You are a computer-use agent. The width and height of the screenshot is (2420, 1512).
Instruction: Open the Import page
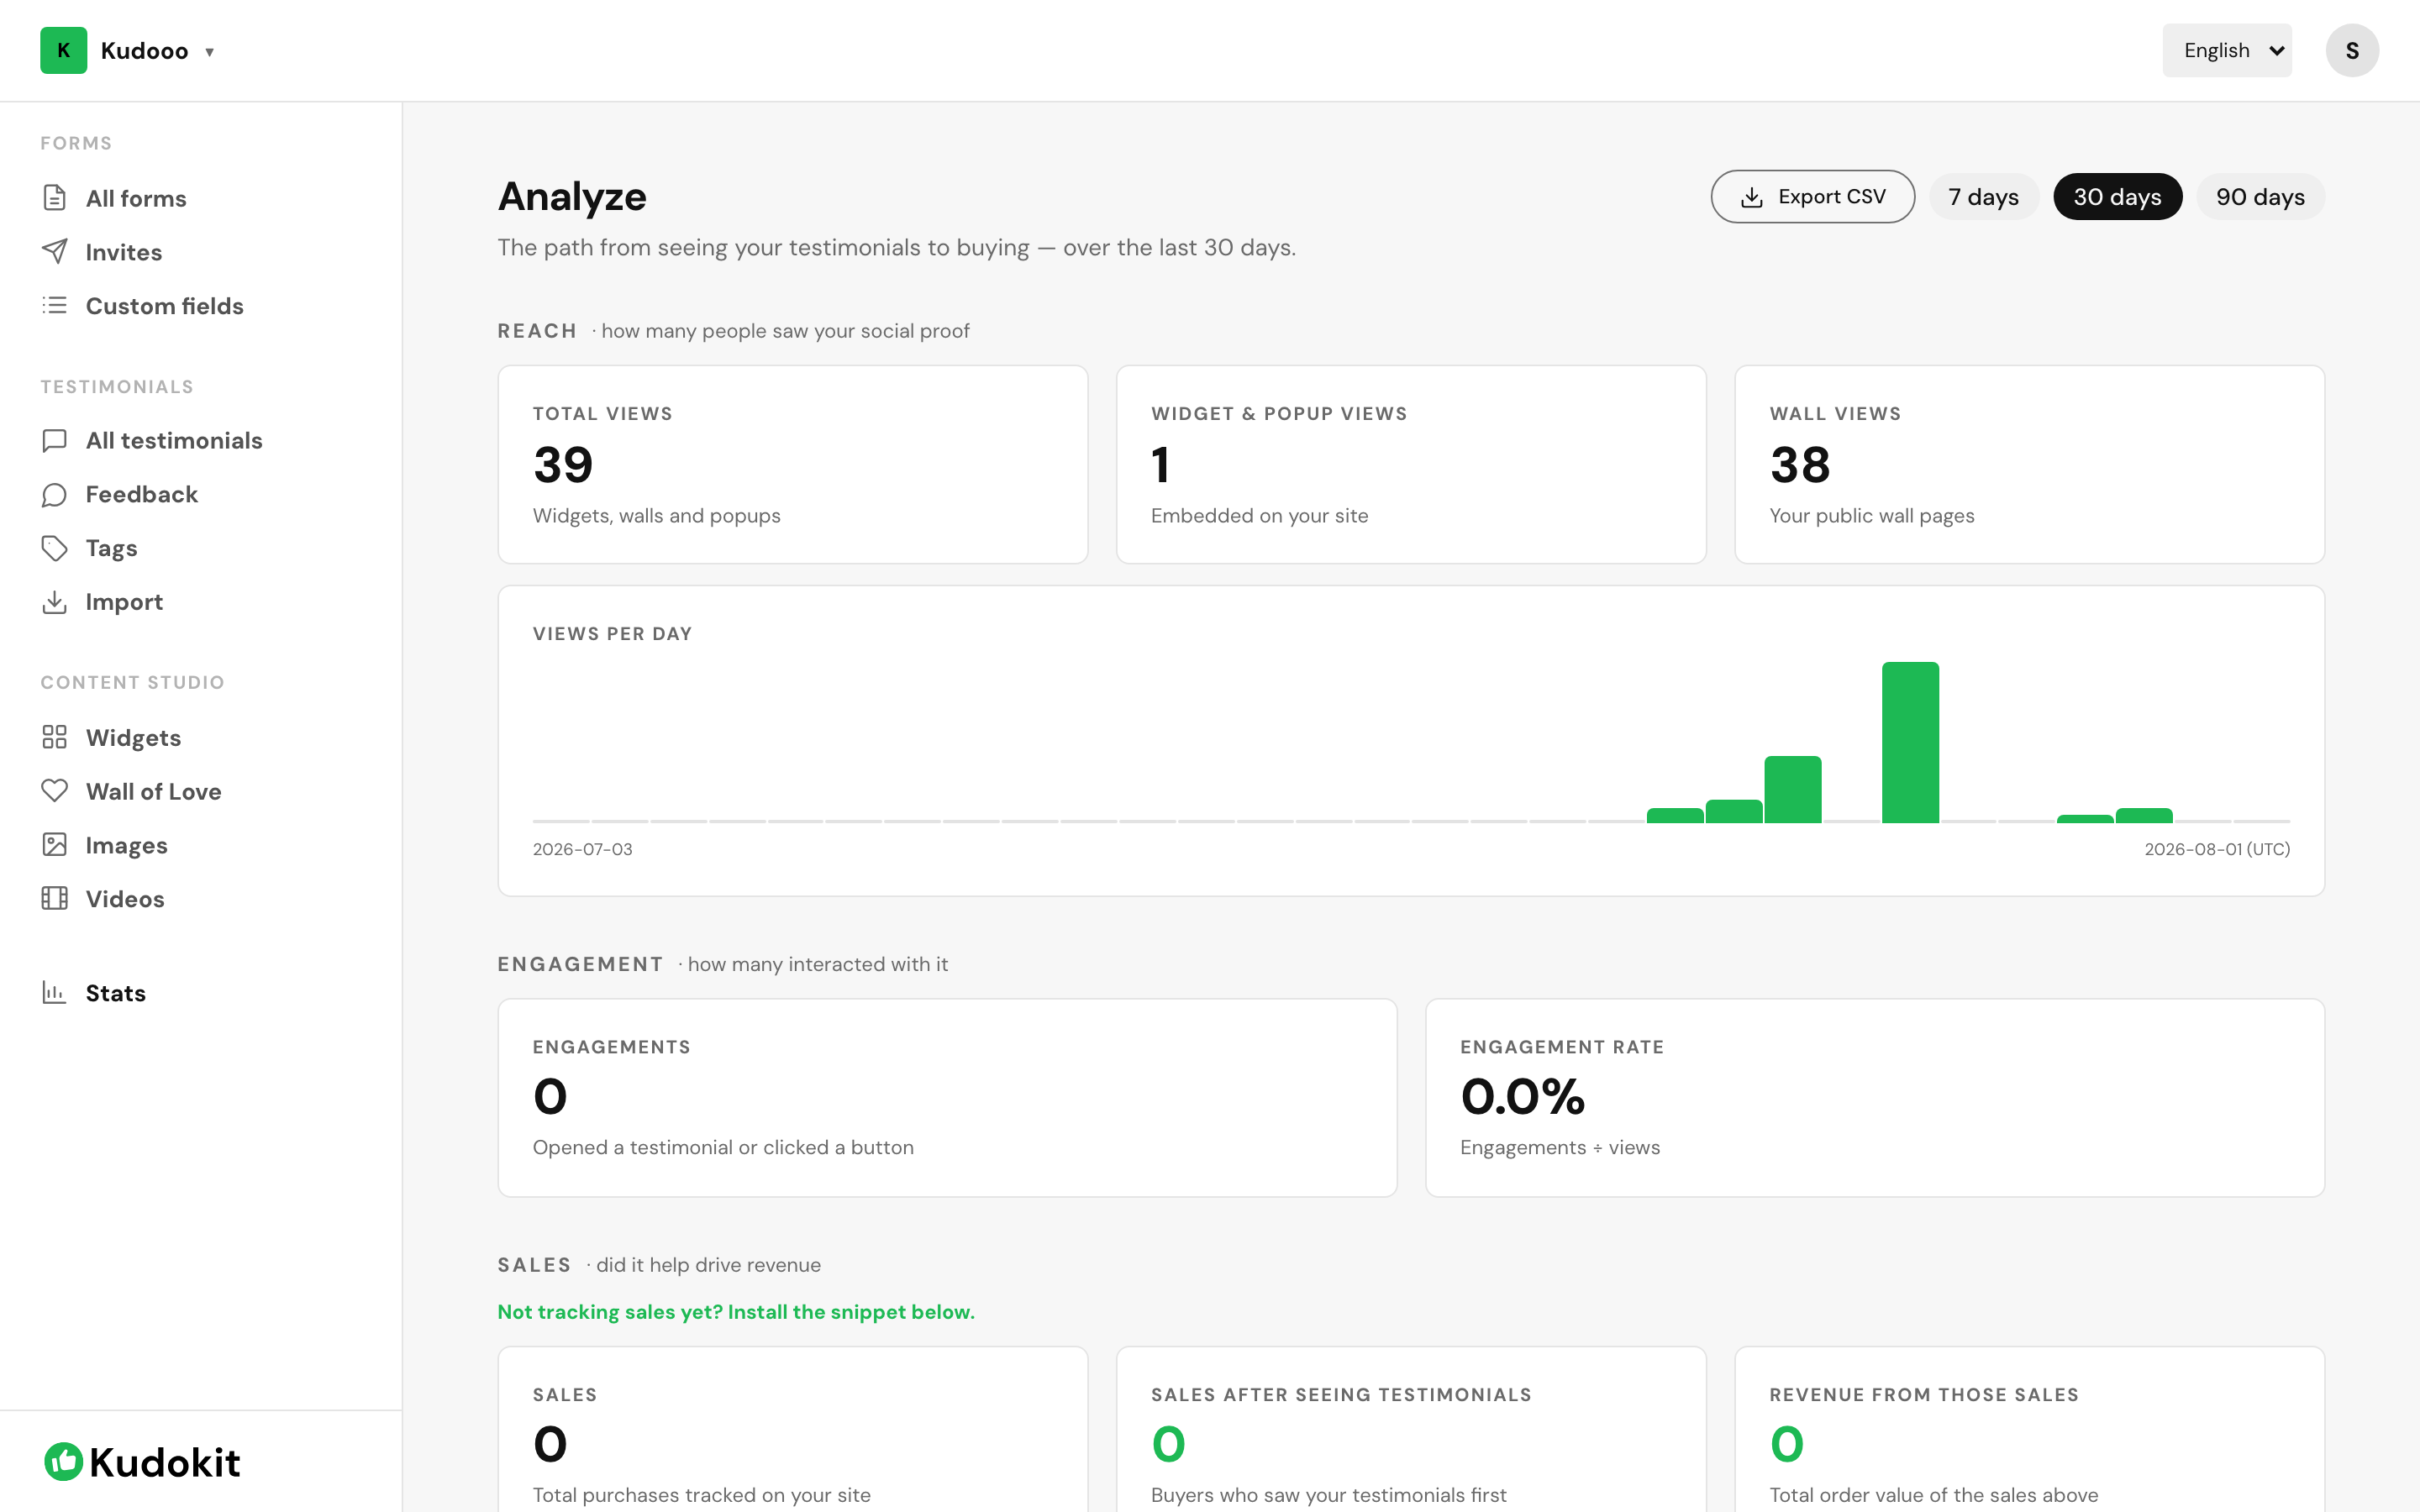coord(124,602)
